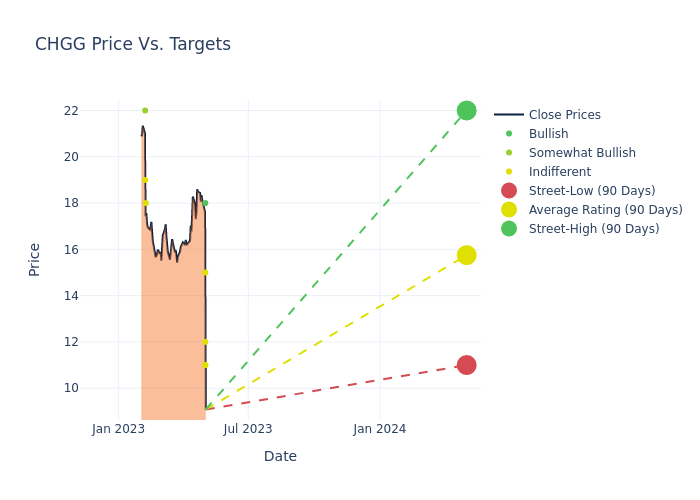Click the Jul 2023 x-axis tick label
700x500 pixels.
[x=248, y=429]
